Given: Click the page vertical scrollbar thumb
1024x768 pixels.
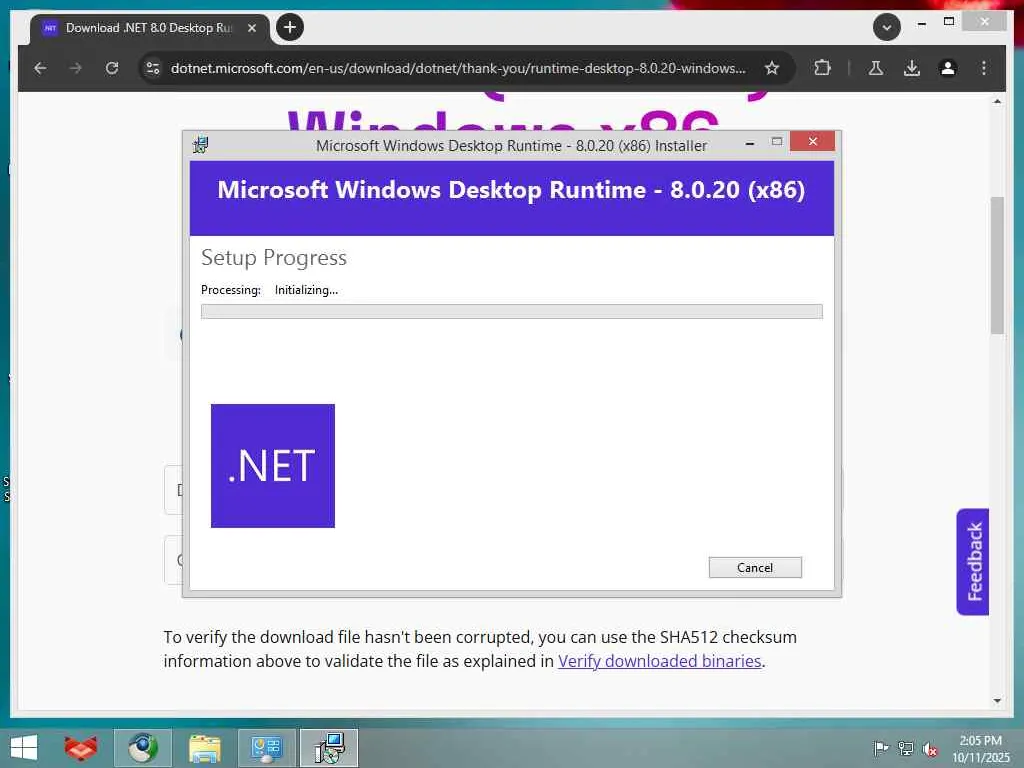Looking at the screenshot, I should (997, 265).
